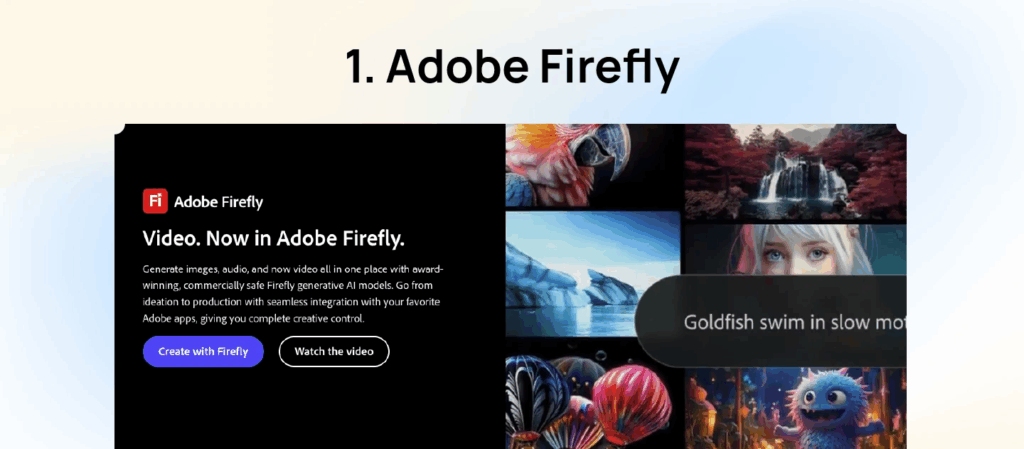This screenshot has height=449, width=1024.
Task: Select the blue iceberg thumbnail
Action: tap(592, 274)
